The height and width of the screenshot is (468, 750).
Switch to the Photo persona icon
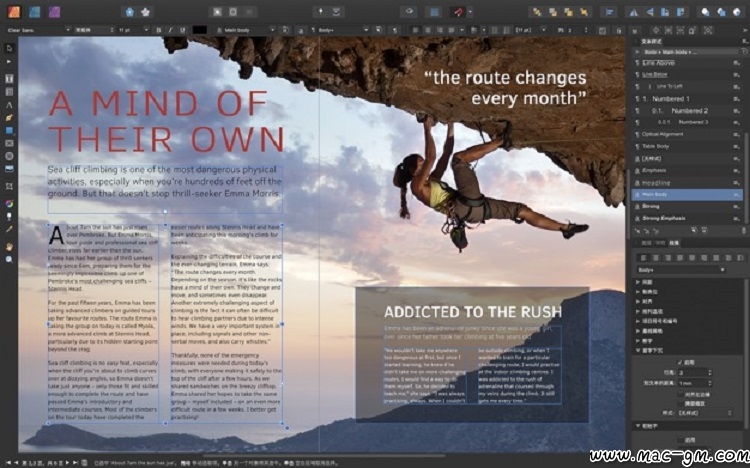(55, 11)
